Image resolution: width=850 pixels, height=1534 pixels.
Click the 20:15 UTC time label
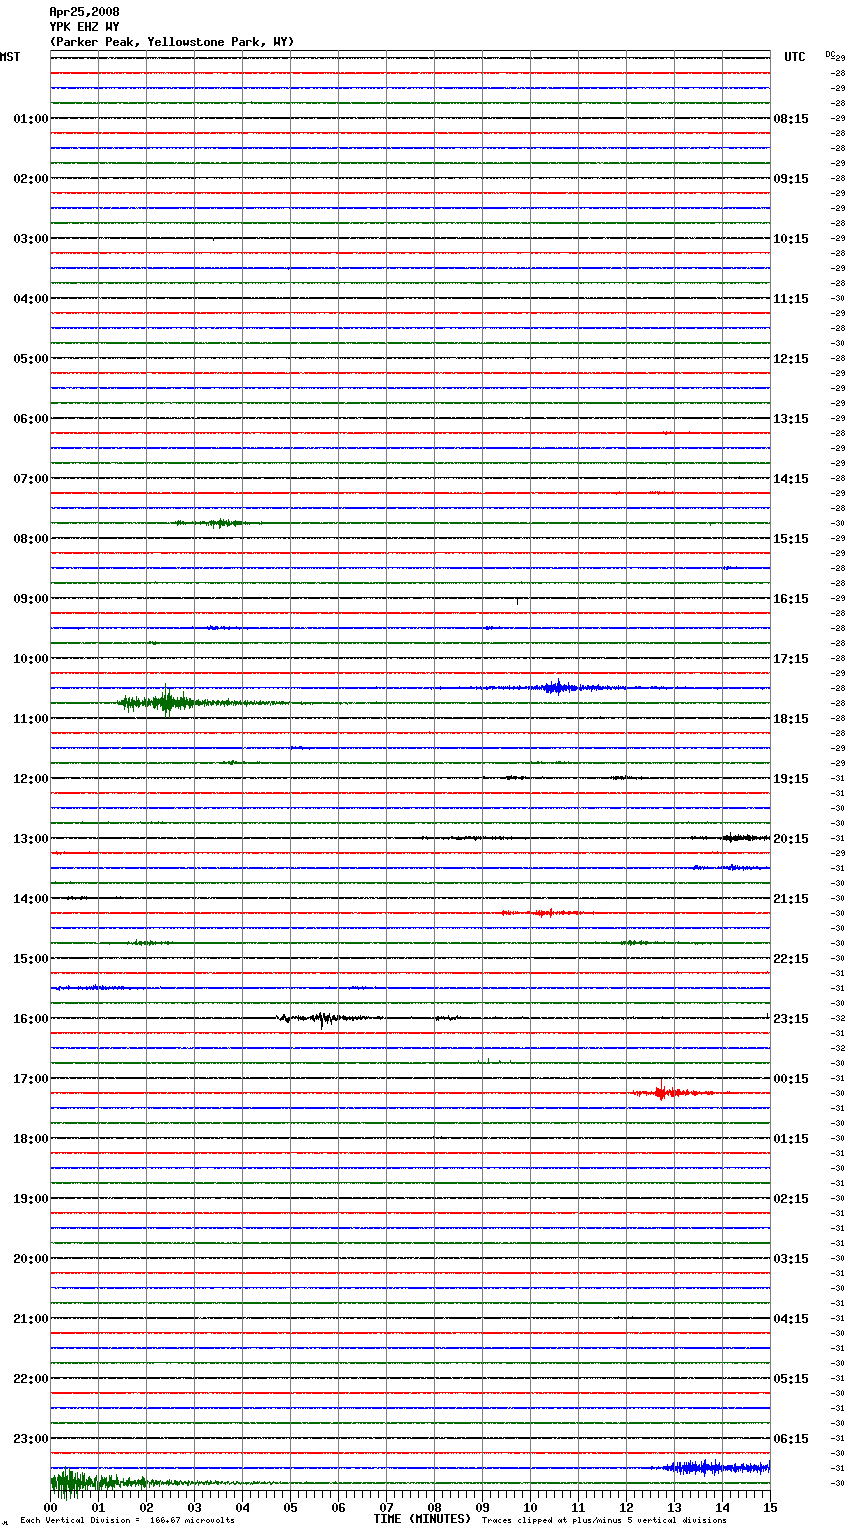tap(791, 839)
